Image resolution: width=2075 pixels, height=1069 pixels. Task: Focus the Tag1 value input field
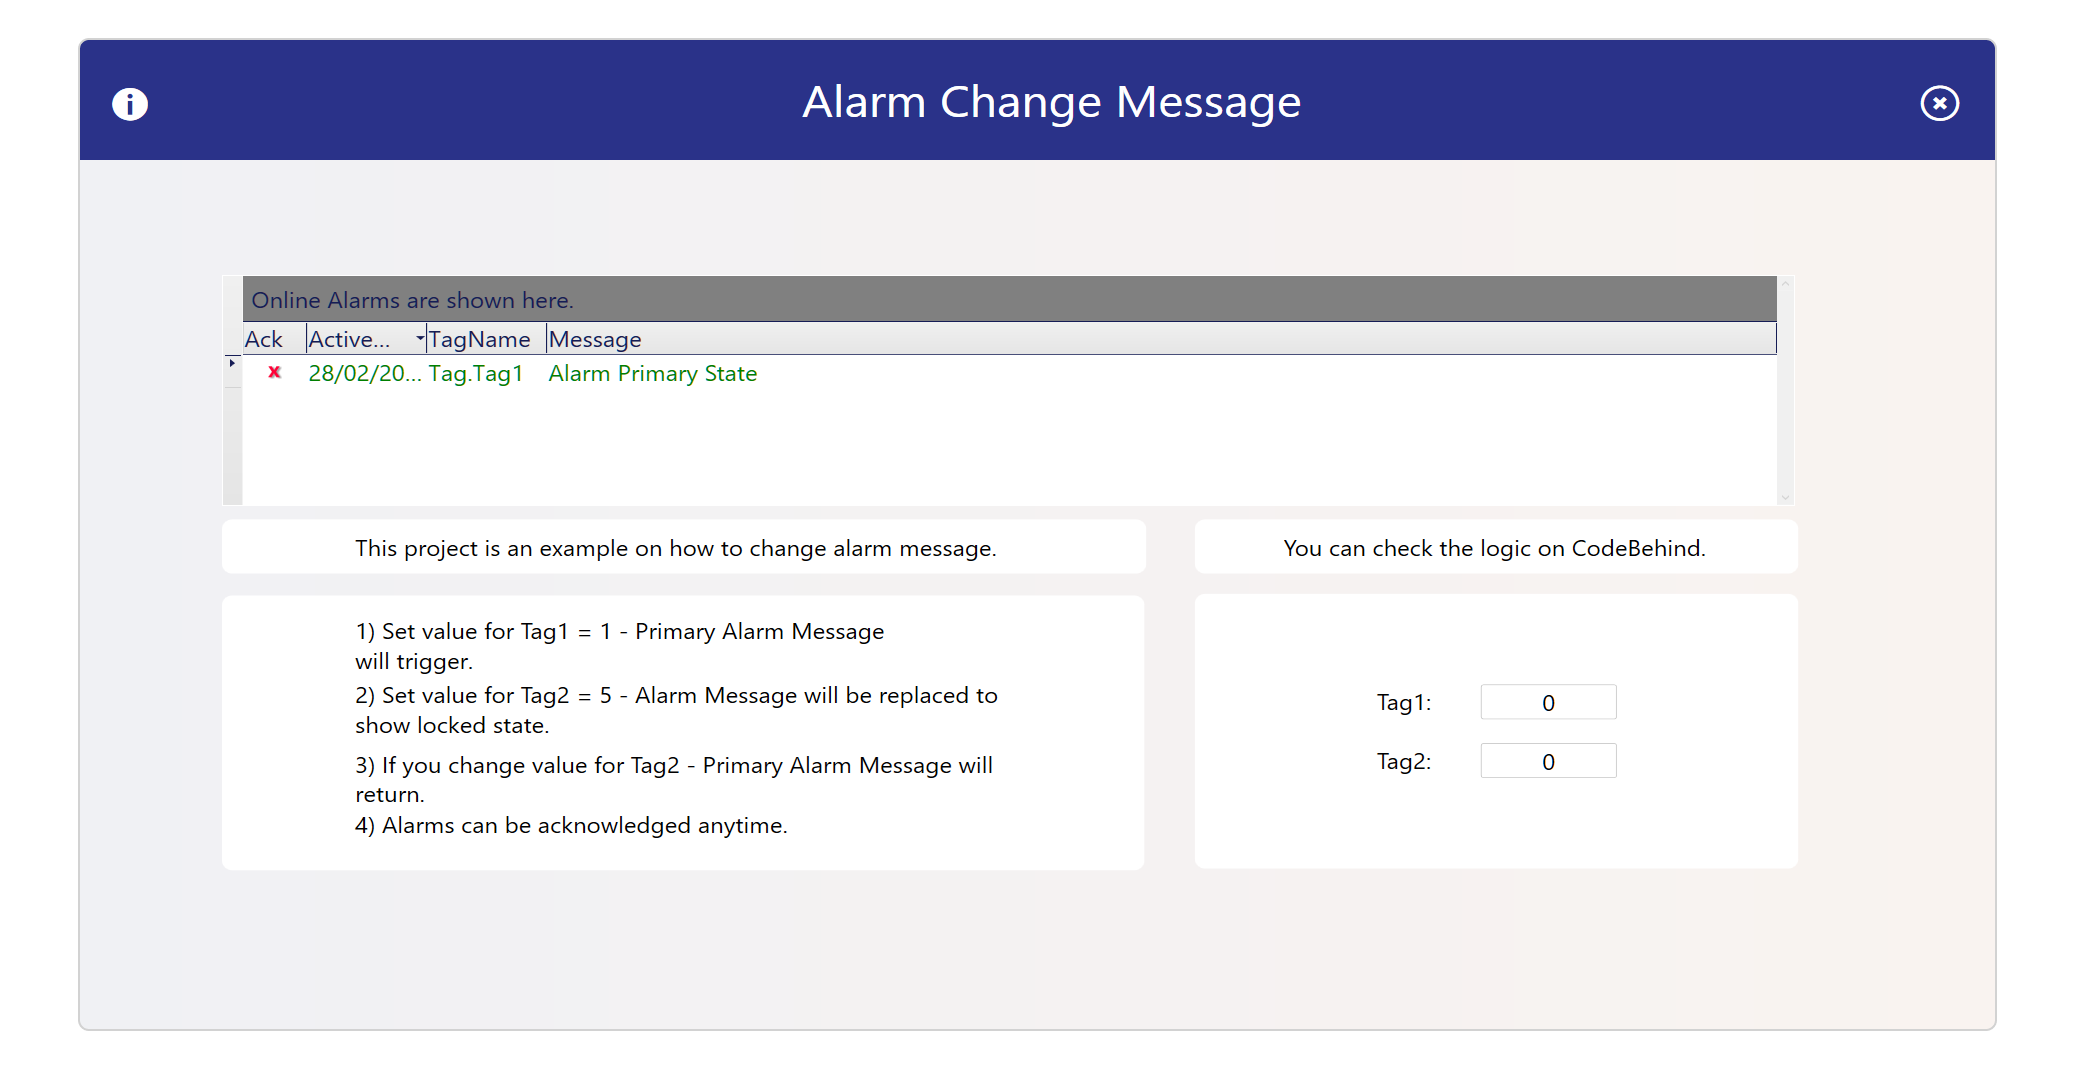tap(1548, 703)
